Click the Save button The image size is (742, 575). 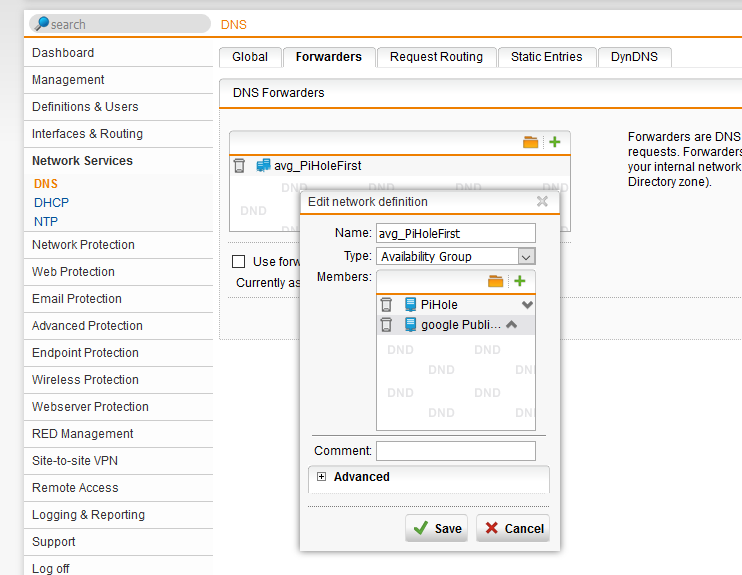[436, 528]
